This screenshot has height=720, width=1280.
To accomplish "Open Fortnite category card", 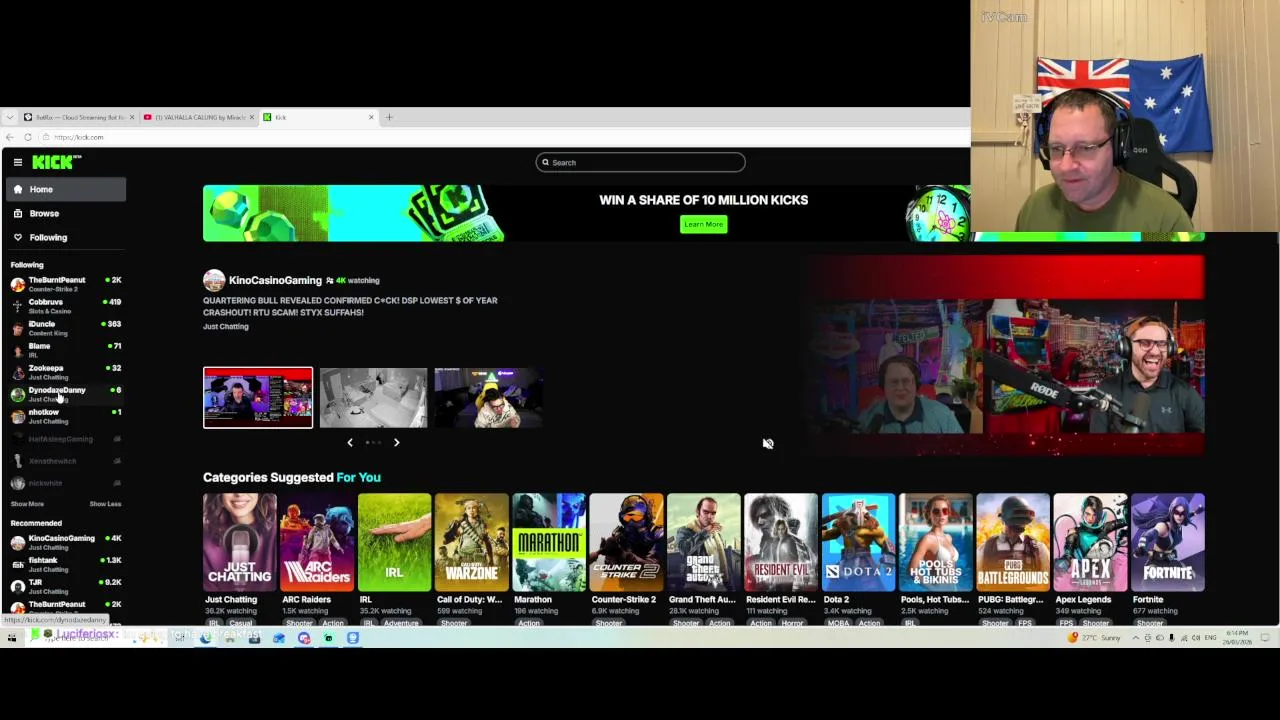I will [1168, 541].
